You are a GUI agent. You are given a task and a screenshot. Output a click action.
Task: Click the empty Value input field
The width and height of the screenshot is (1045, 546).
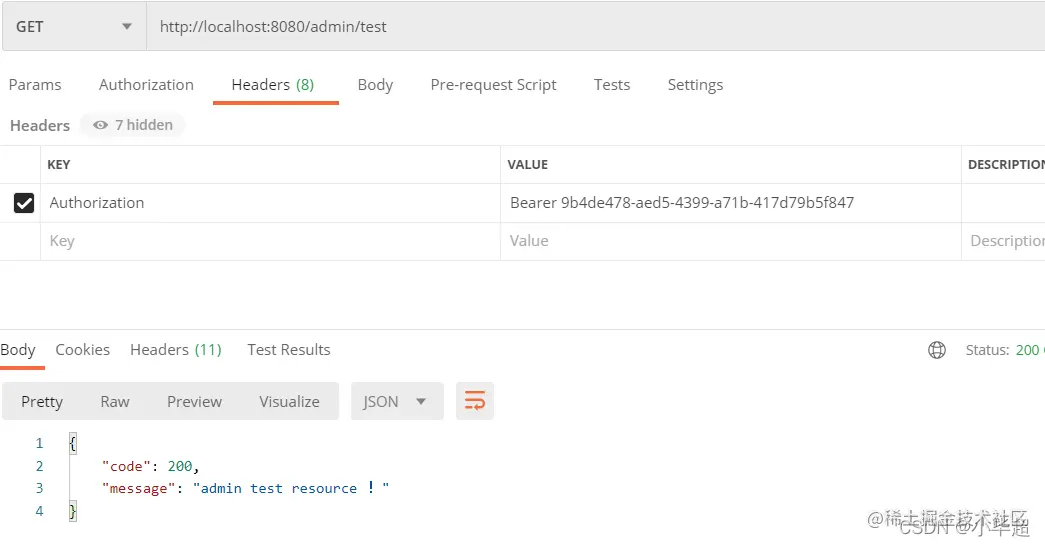(730, 241)
